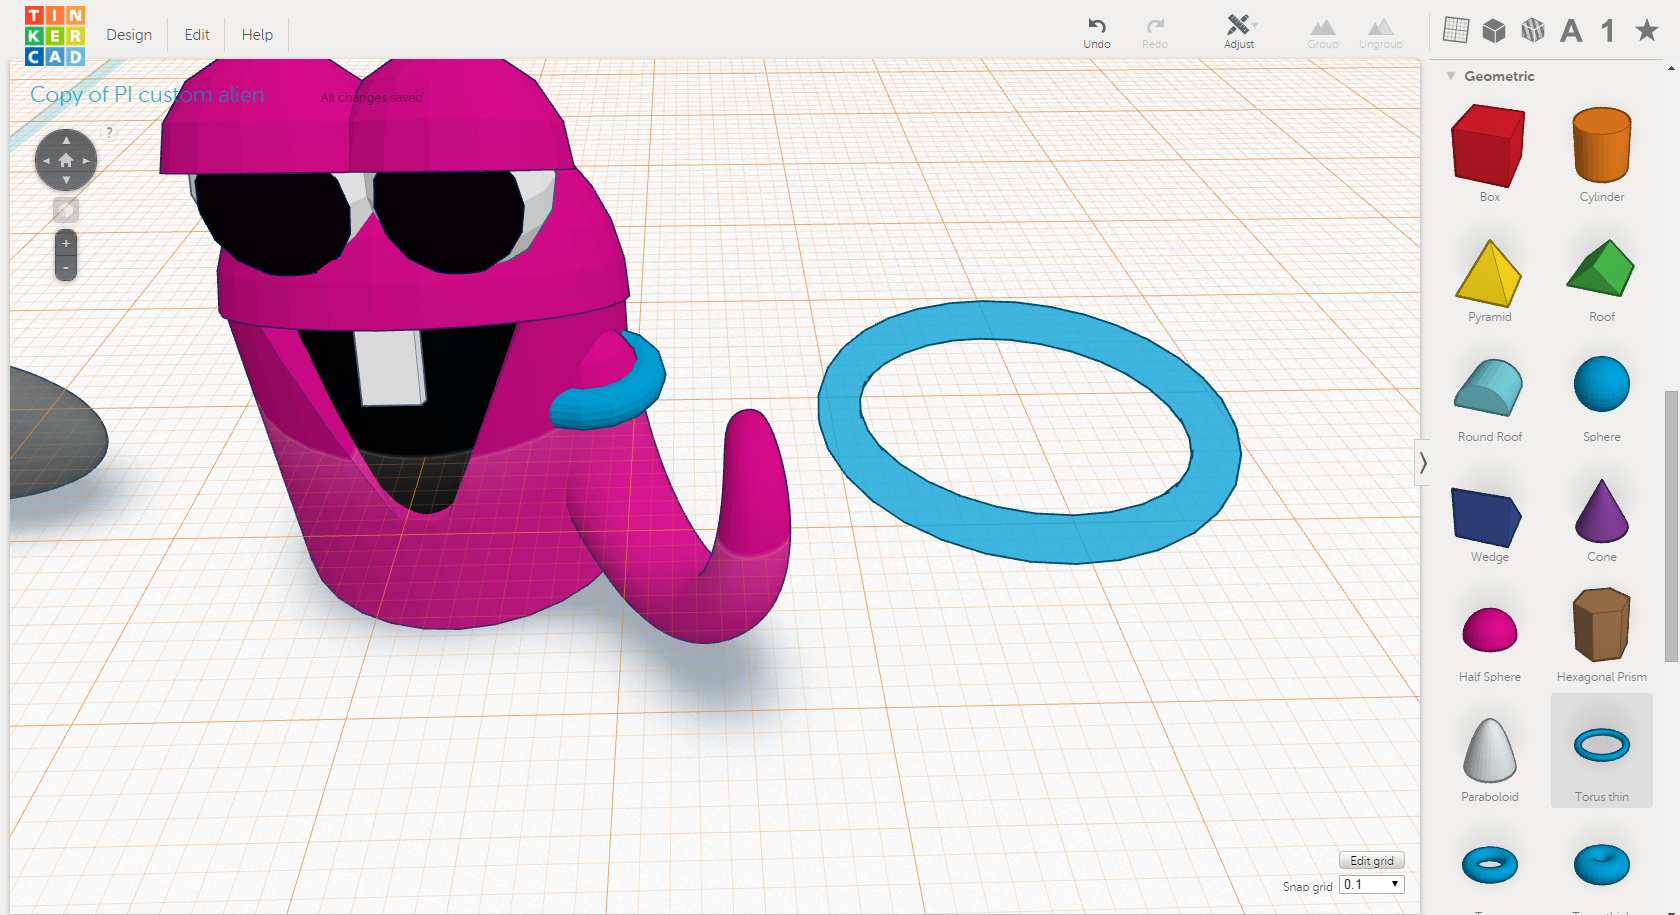This screenshot has height=915, width=1680.
Task: Fit view to selection cube button
Action: tap(66, 210)
